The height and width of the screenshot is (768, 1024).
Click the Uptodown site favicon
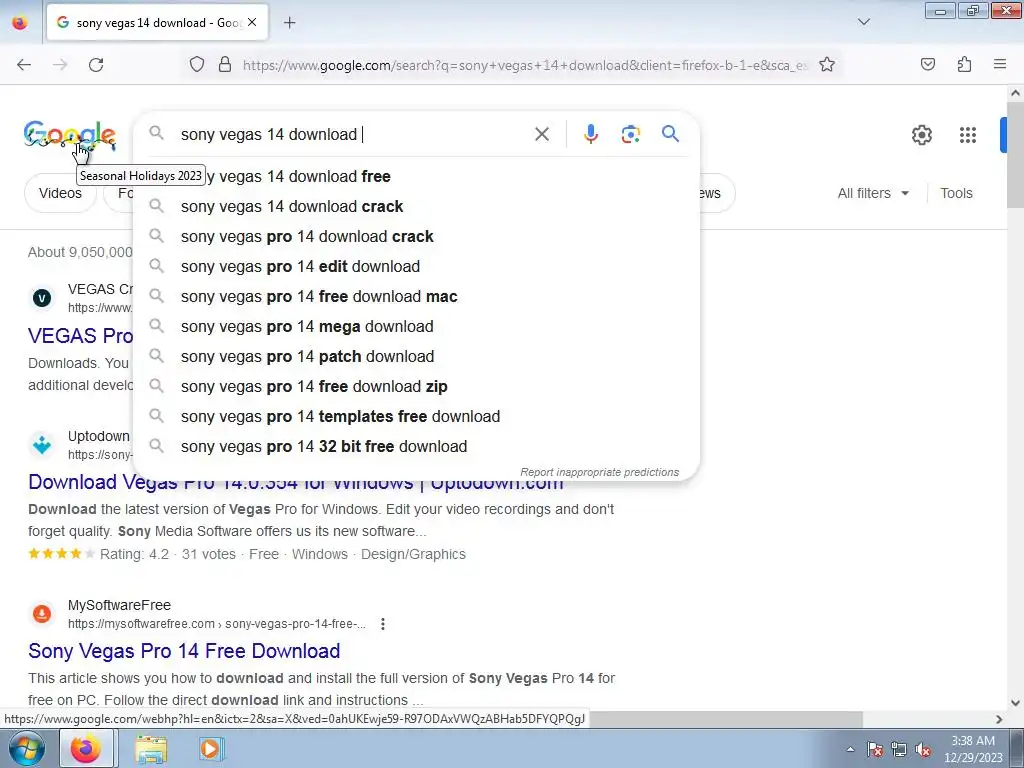(42, 445)
